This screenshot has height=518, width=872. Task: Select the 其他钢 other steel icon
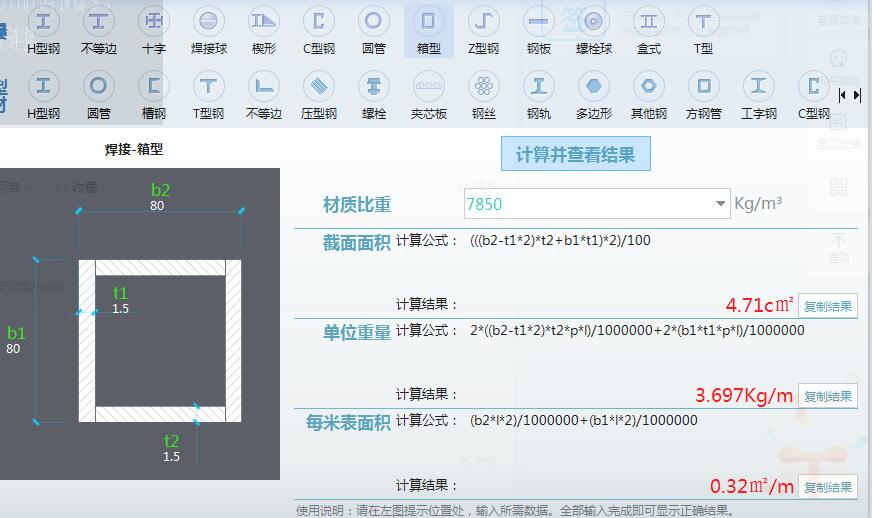648,97
